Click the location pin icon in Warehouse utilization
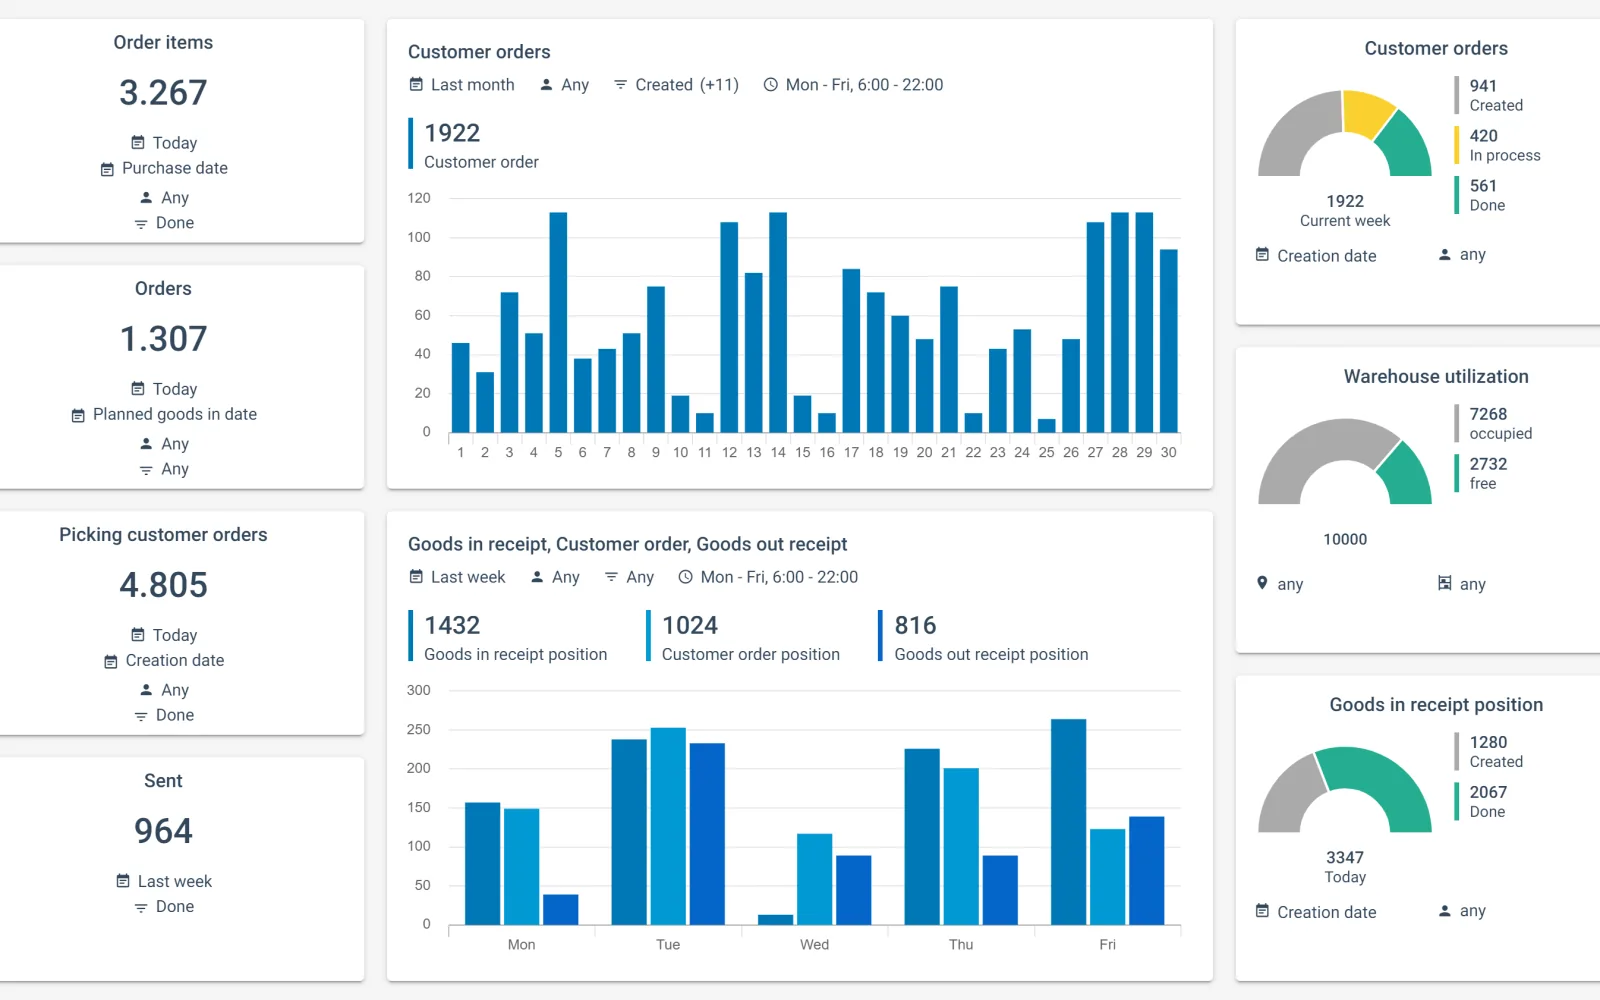This screenshot has width=1600, height=1000. coord(1262,583)
